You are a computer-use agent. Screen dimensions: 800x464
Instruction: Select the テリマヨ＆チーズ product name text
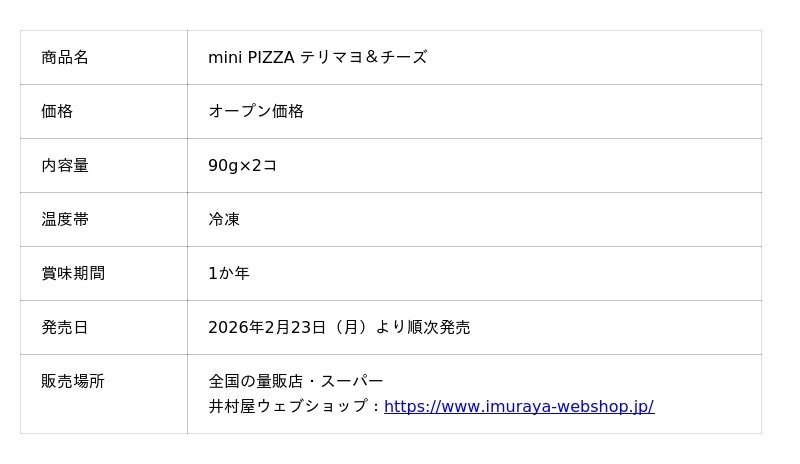coord(364,58)
